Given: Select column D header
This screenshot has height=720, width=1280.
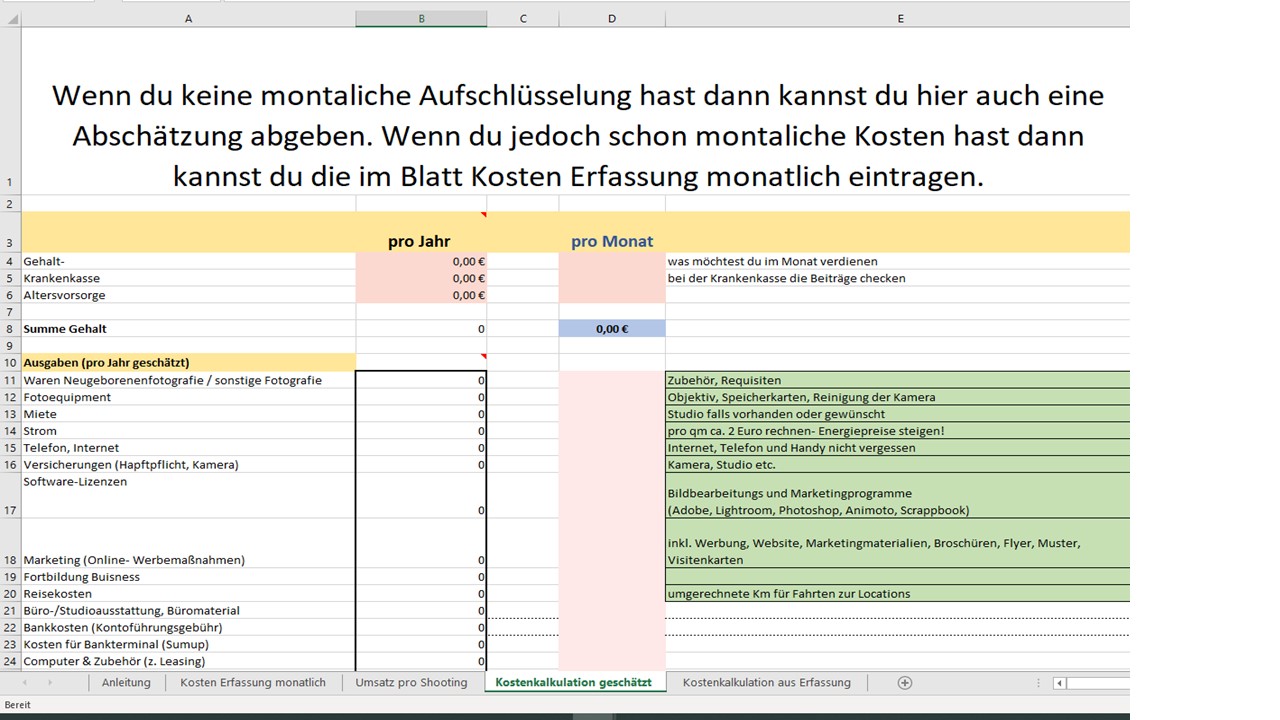Looking at the screenshot, I should [x=611, y=19].
